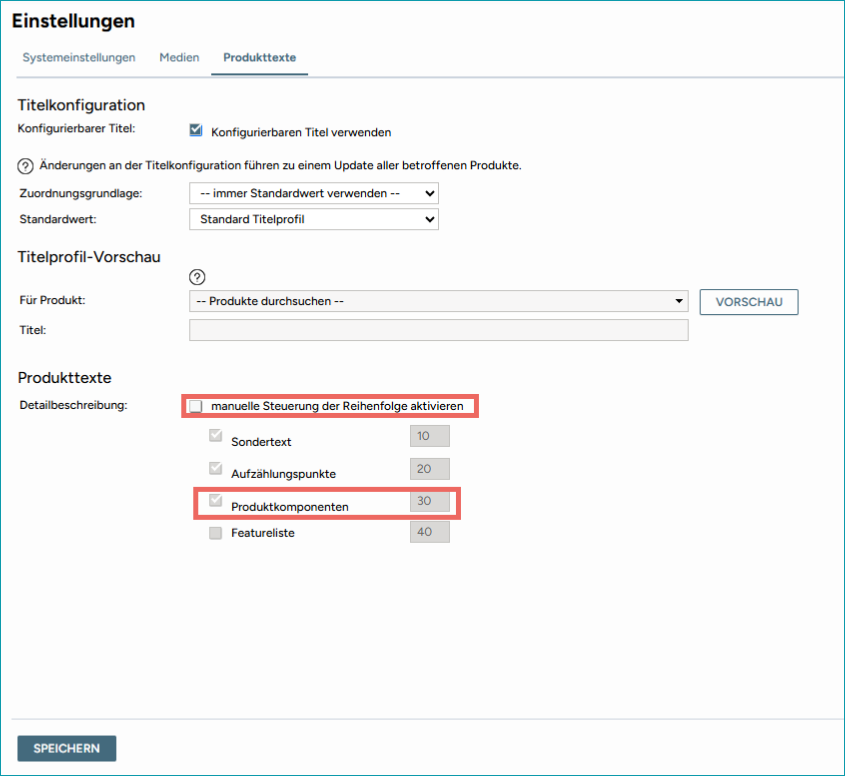
Task: Click the Produkttexte section heading
Action: [x=65, y=378]
